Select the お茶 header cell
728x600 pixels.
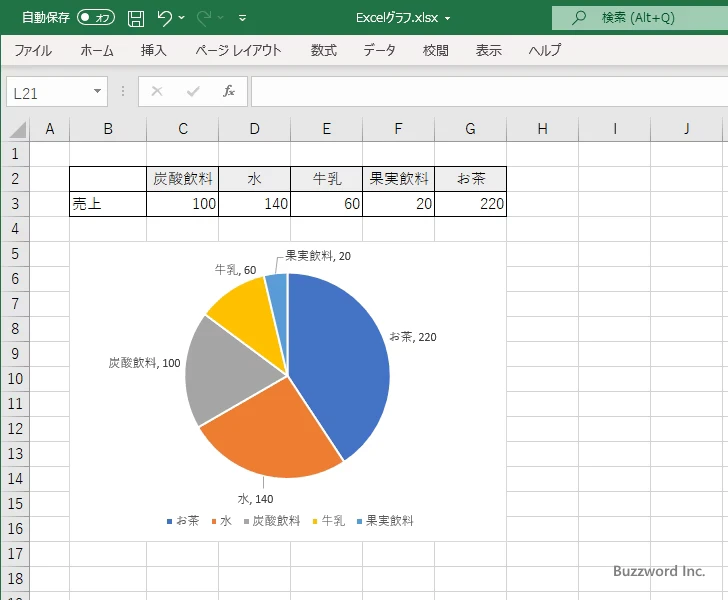point(470,179)
